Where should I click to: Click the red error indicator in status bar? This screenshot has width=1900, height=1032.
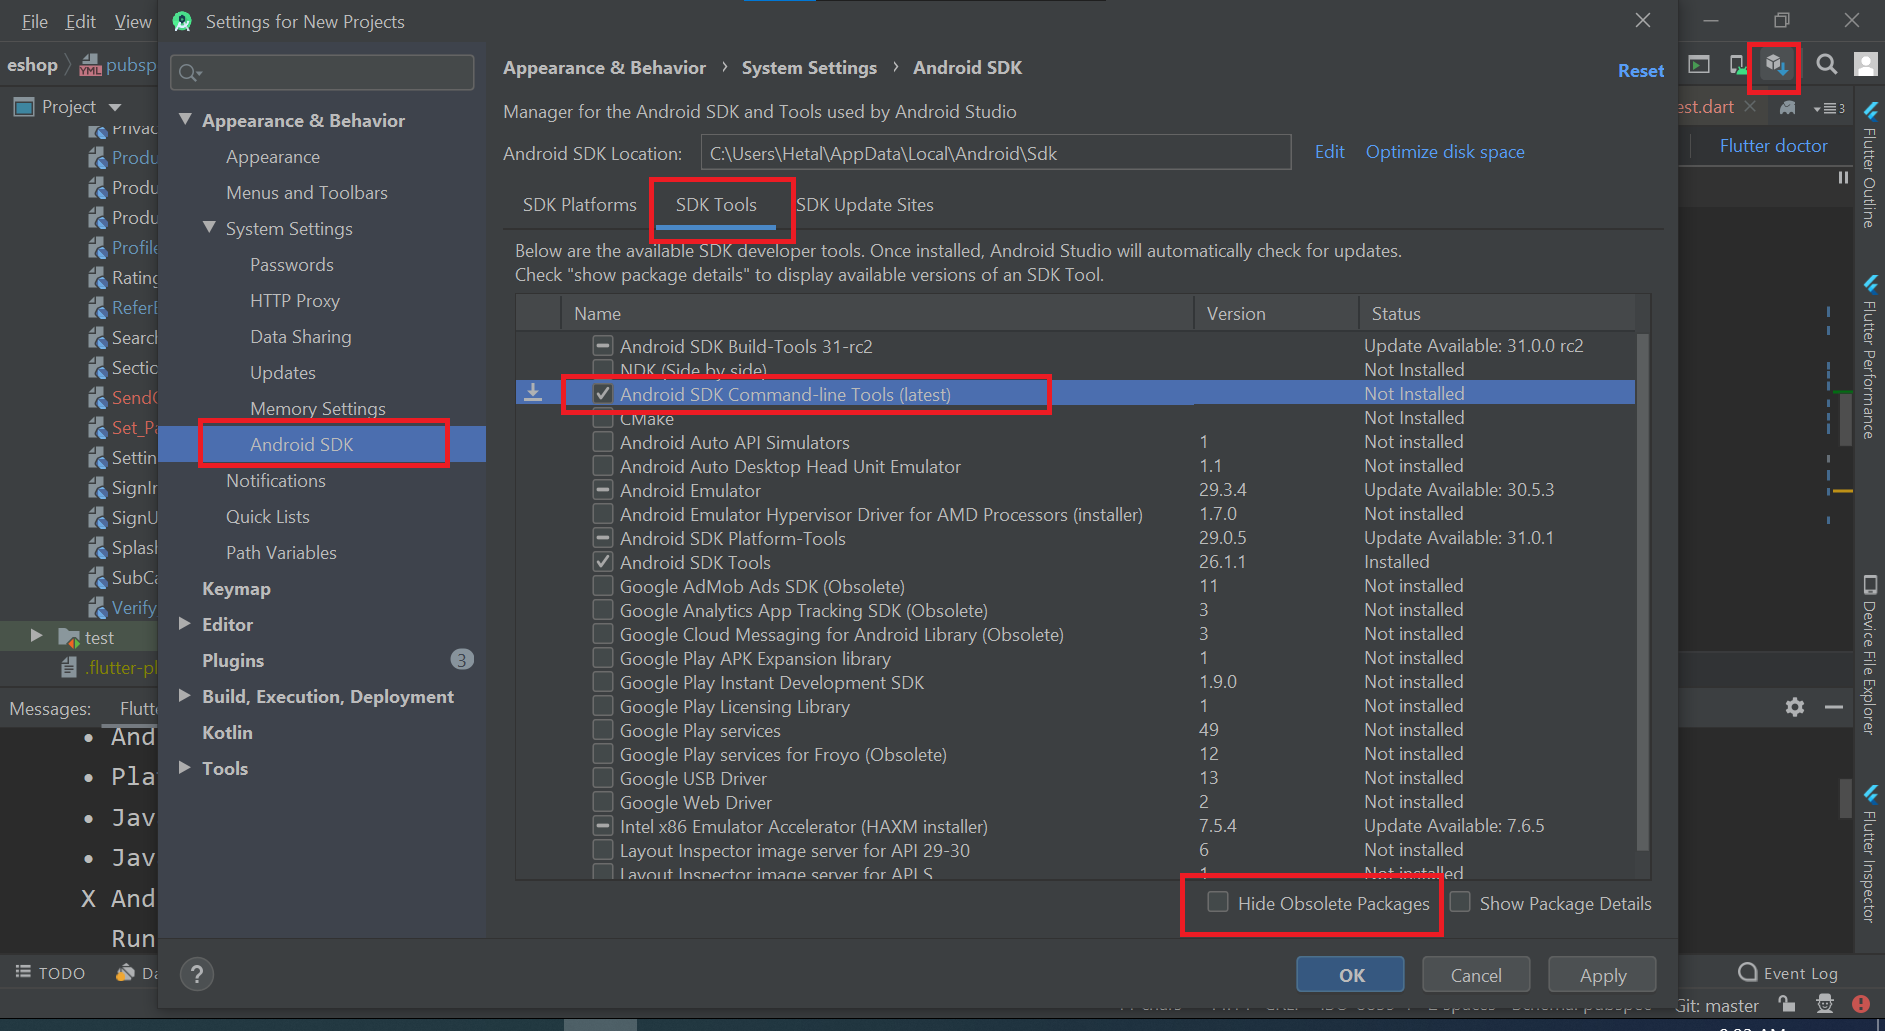(1861, 1004)
